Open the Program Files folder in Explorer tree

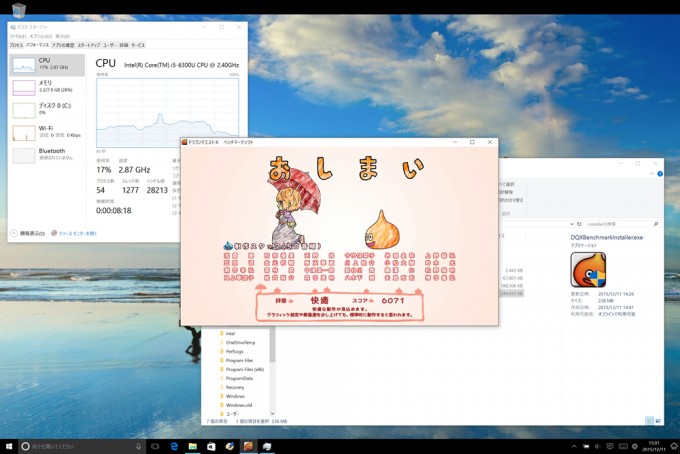click(236, 360)
